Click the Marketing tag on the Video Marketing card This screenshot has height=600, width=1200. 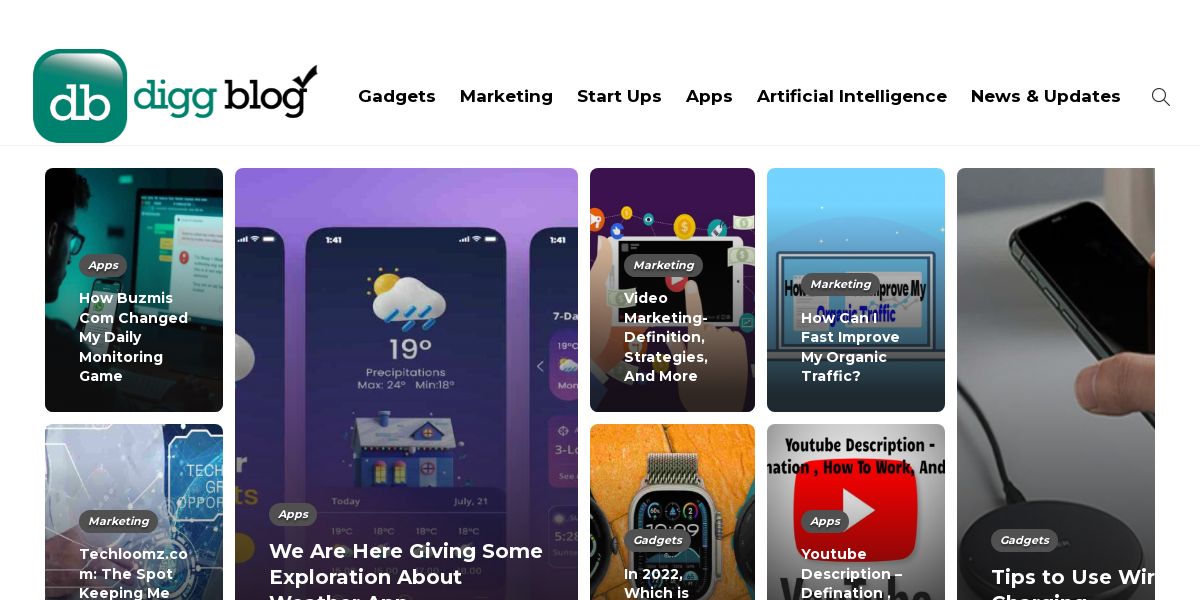click(663, 265)
